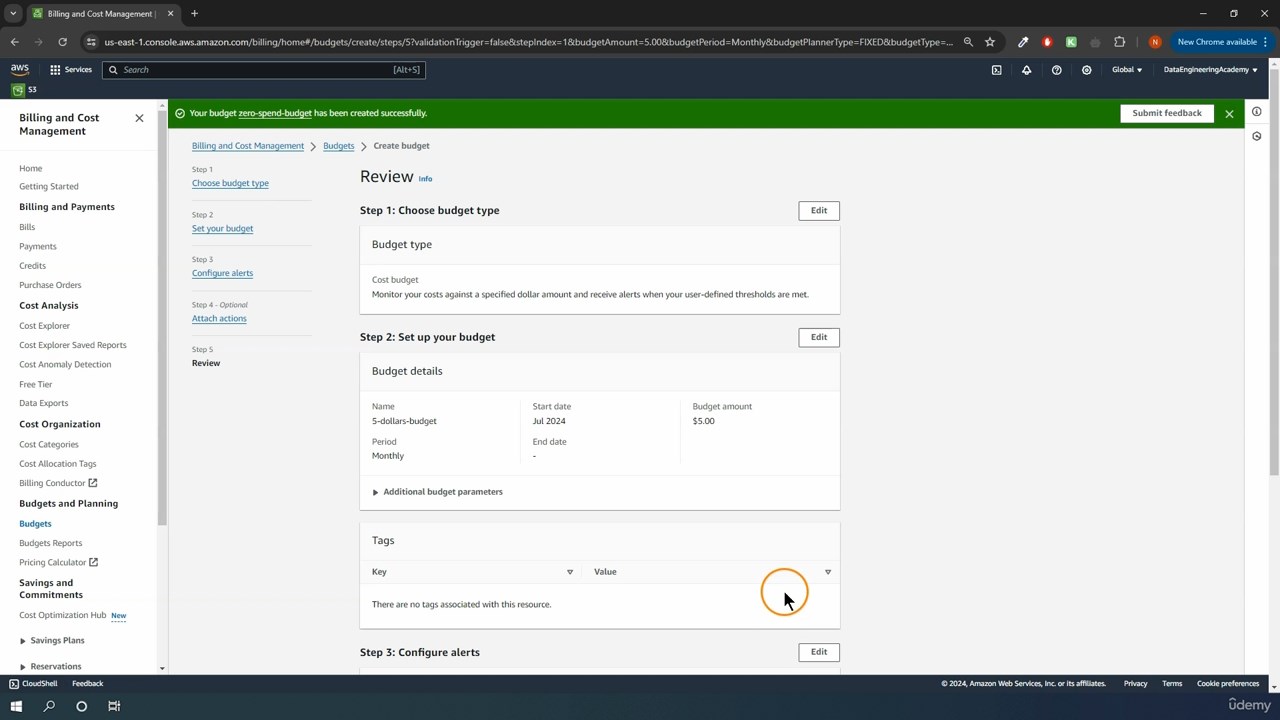This screenshot has width=1280, height=720.
Task: Open the support help question icon
Action: click(x=1056, y=70)
